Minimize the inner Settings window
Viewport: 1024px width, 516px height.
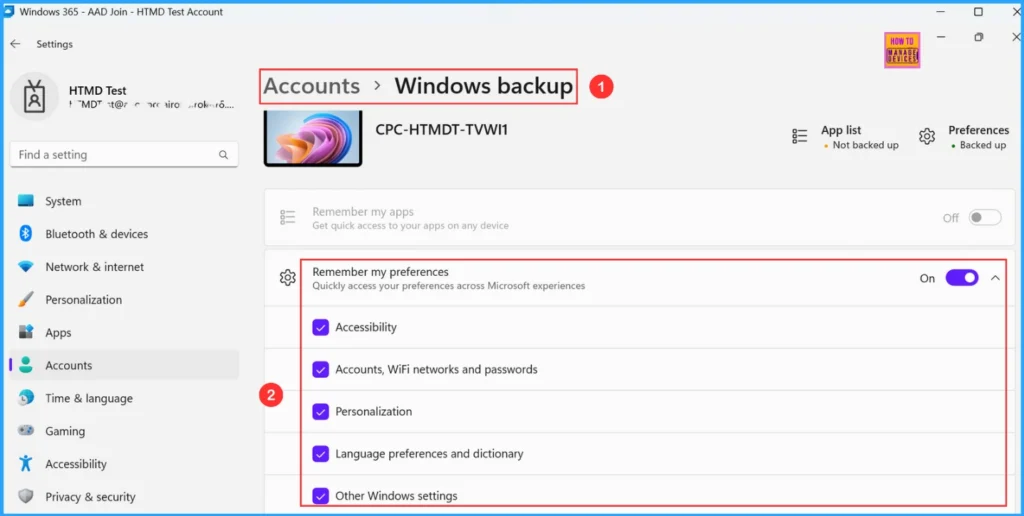tap(941, 37)
